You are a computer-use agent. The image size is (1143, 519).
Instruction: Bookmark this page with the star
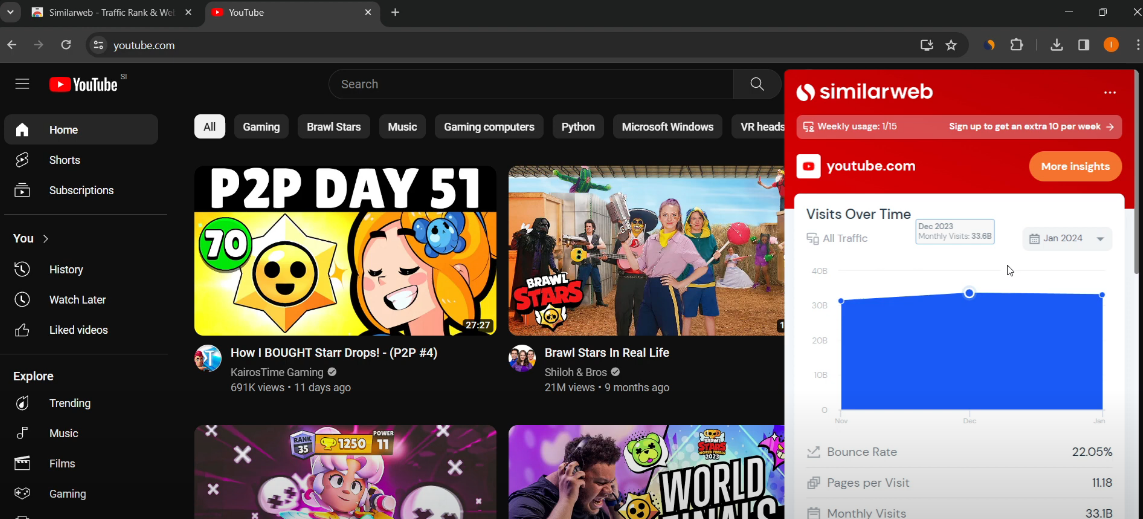[x=951, y=45]
